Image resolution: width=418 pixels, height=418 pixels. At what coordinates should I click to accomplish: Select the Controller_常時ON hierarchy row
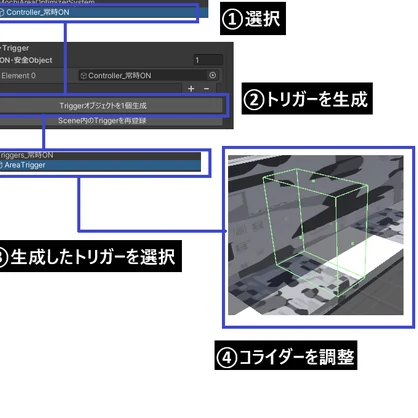[104, 13]
